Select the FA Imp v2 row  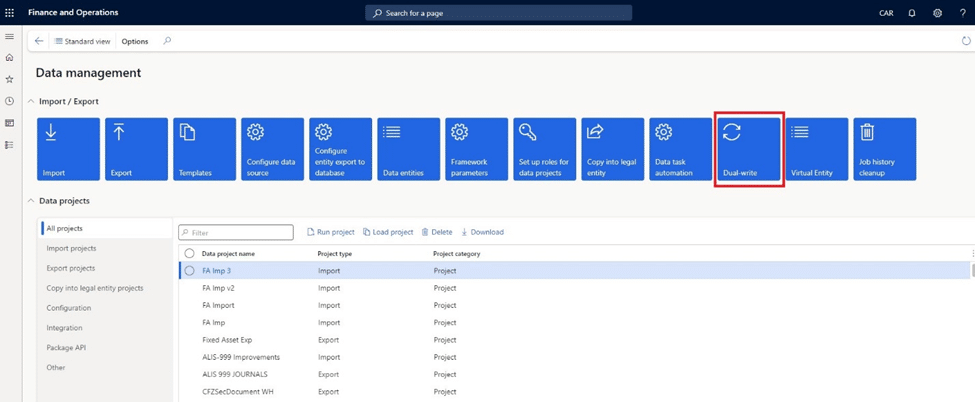(575, 288)
